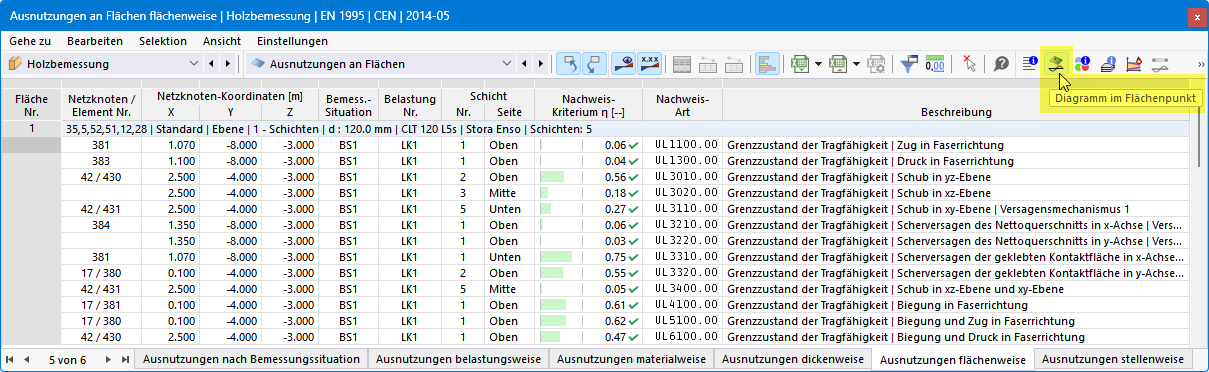This screenshot has width=1209, height=372.
Task: Click the stacked layers info icon
Action: pos(1108,63)
